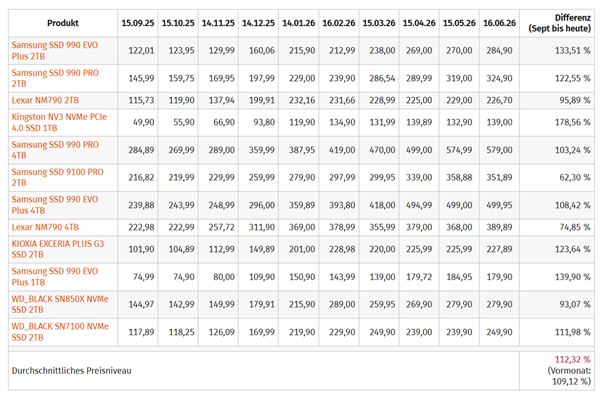Open the Samsung SSD 9100 PRO 2TB link

tap(57, 177)
